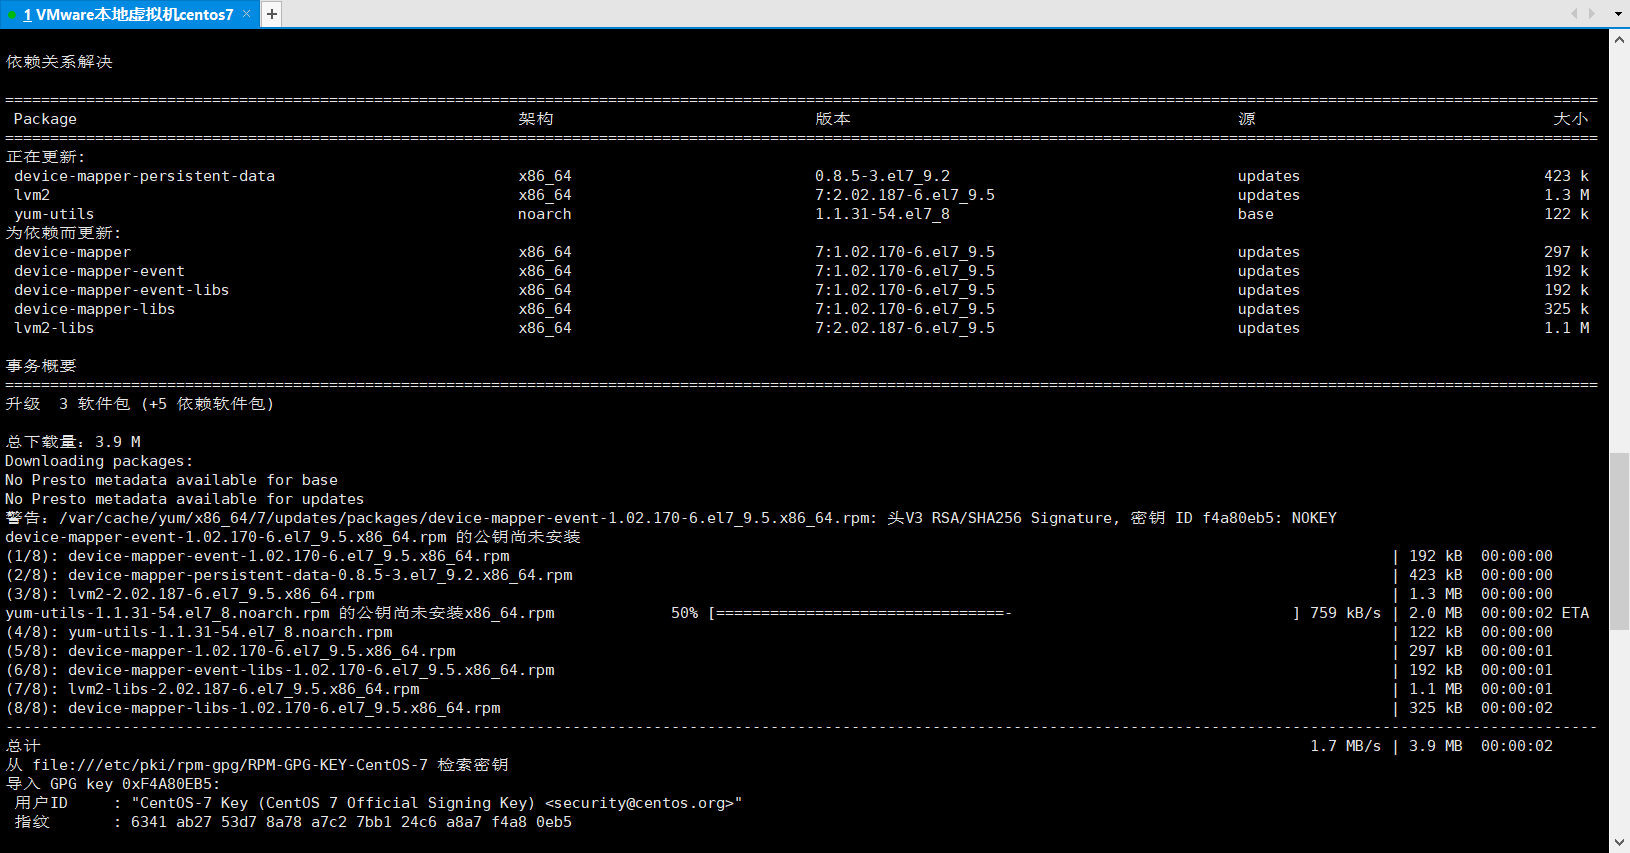Viewport: 1630px width, 853px height.
Task: Click lvm2-libs in the package table
Action: [54, 328]
